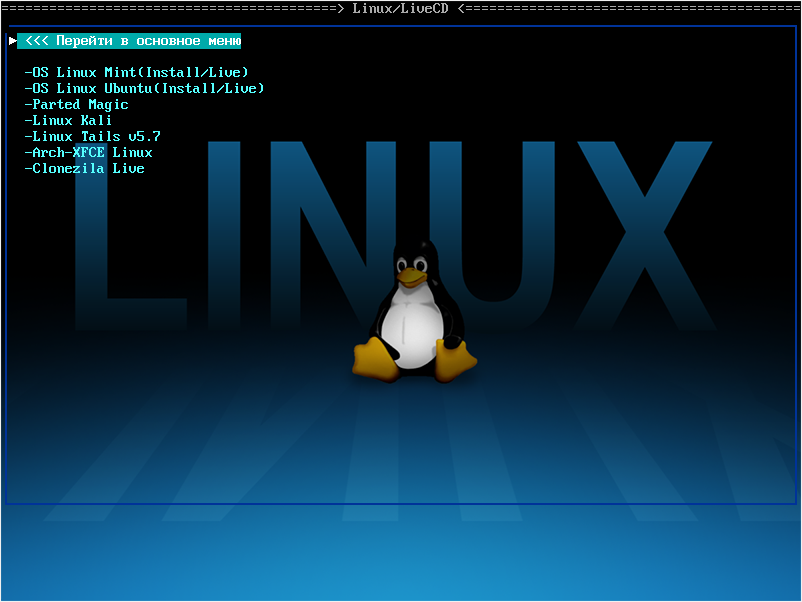This screenshot has height=602, width=802.
Task: Click the Tux penguin mascot
Action: pyautogui.click(x=413, y=312)
